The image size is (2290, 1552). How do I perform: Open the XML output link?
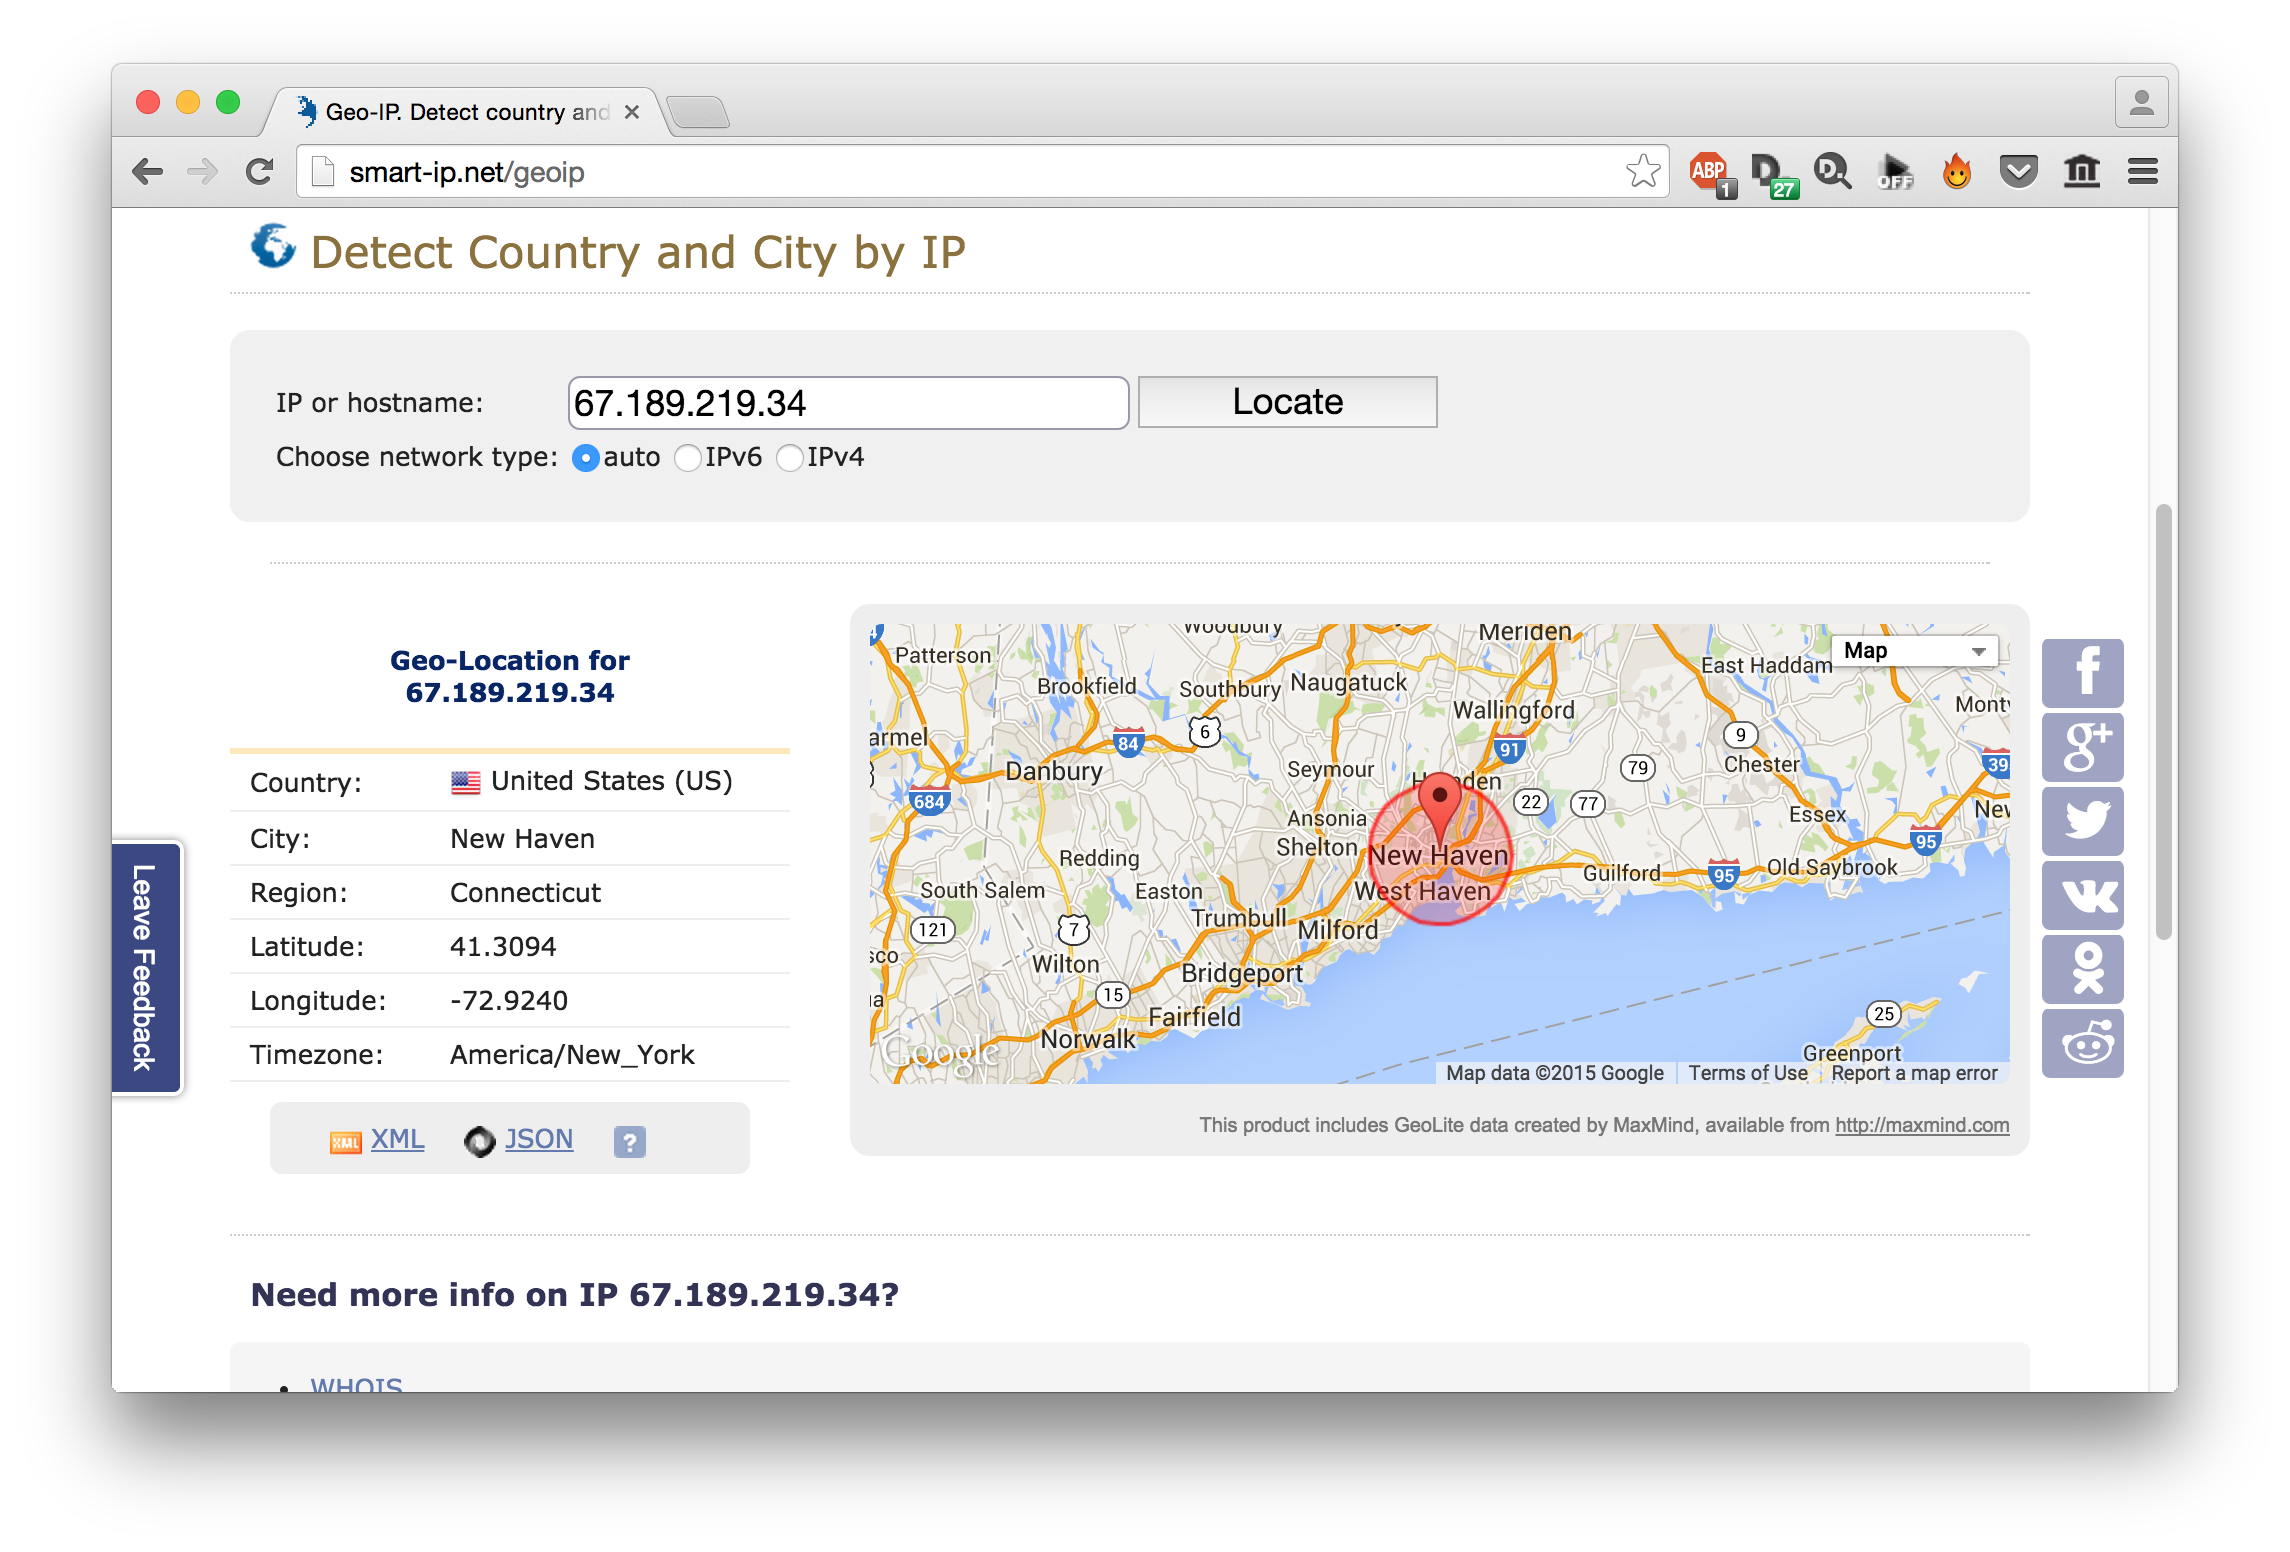pyautogui.click(x=397, y=1139)
